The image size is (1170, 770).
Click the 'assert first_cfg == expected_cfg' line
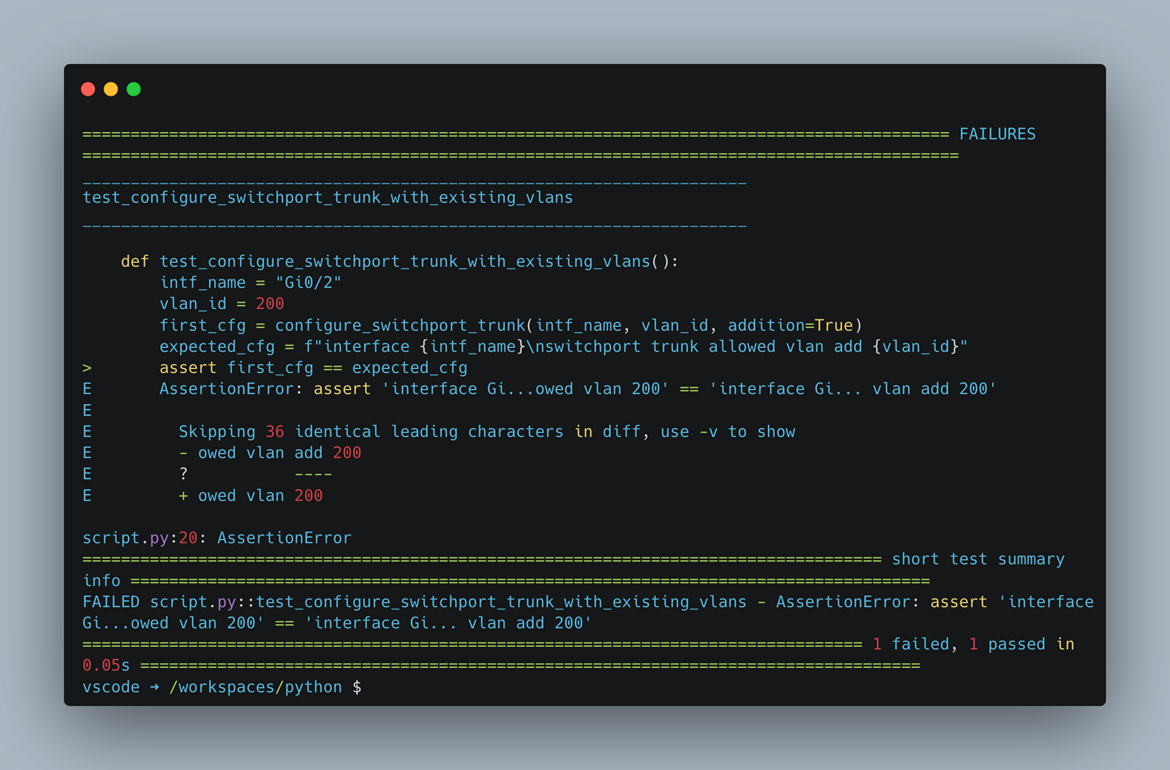pyautogui.click(x=313, y=368)
